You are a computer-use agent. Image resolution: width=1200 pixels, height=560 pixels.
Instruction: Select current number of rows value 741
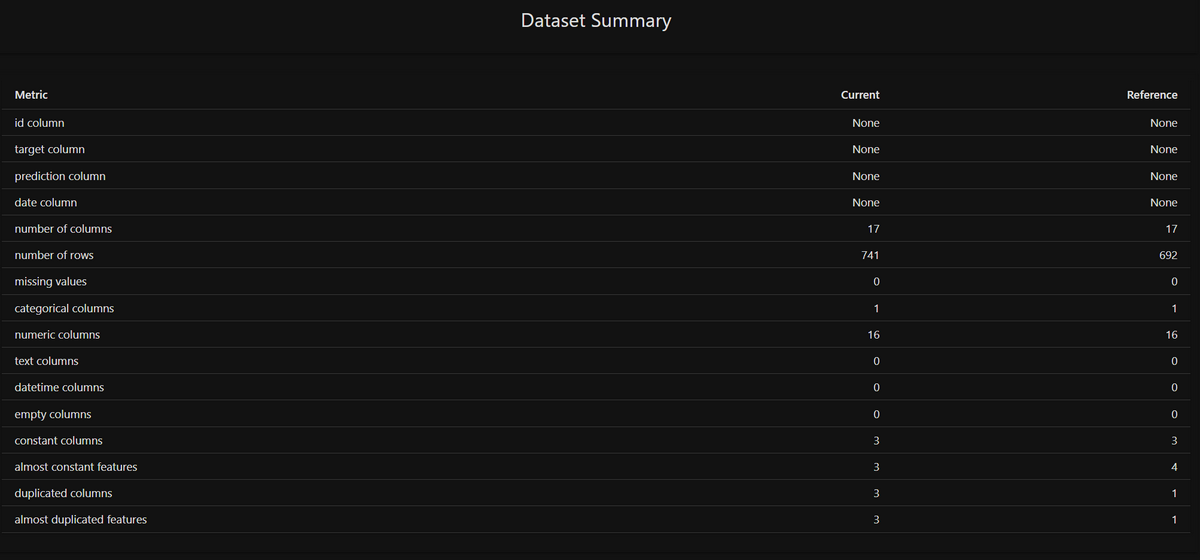[870, 255]
